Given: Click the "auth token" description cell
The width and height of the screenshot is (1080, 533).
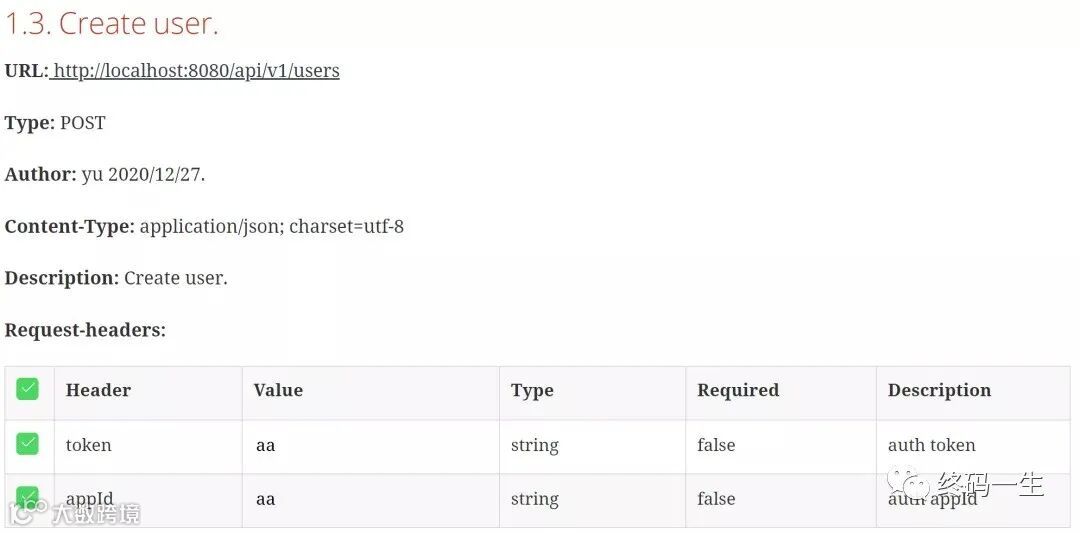Looking at the screenshot, I should pyautogui.click(x=932, y=445).
